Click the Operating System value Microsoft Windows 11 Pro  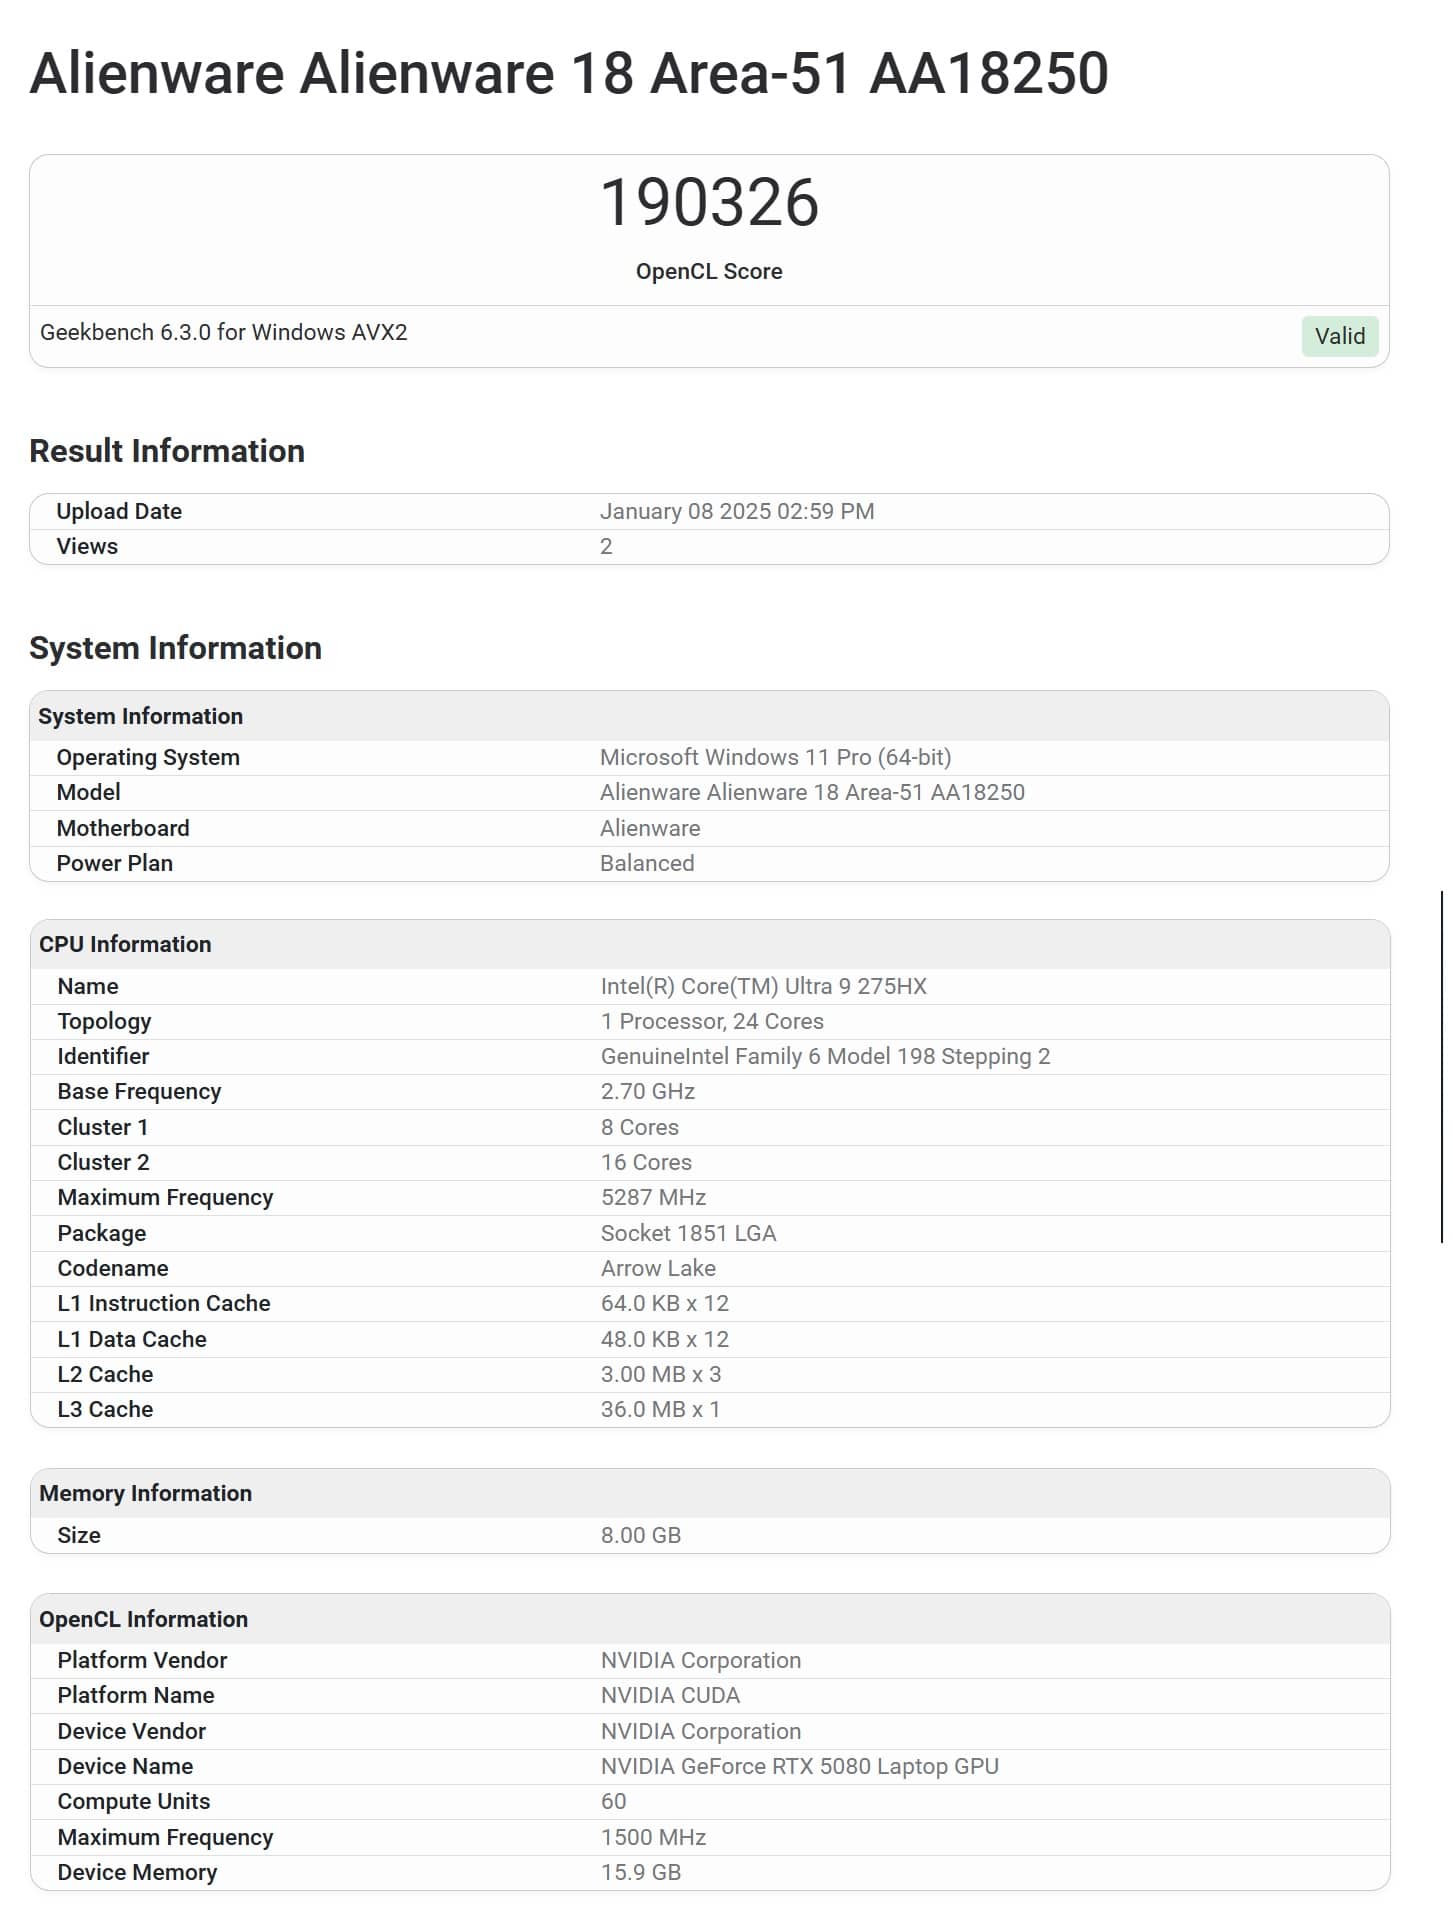pos(775,757)
